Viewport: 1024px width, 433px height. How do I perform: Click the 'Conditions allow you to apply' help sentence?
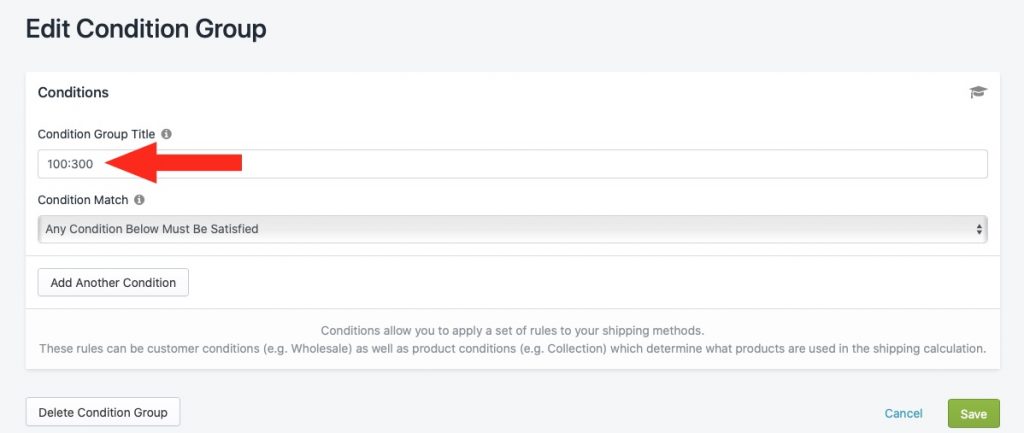click(x=513, y=330)
